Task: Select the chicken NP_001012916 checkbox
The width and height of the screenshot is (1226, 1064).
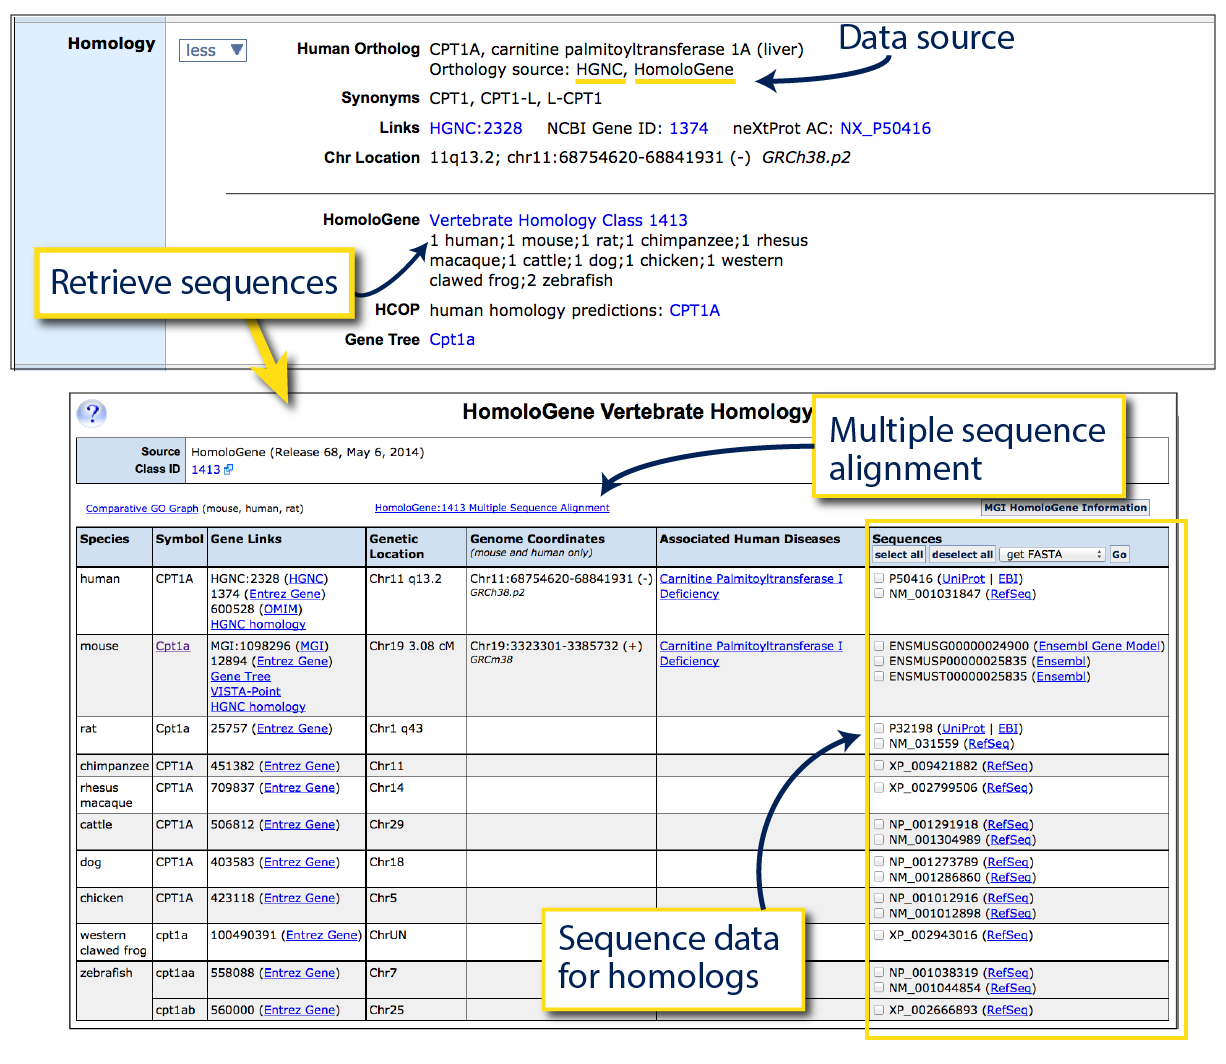Action: [x=879, y=898]
